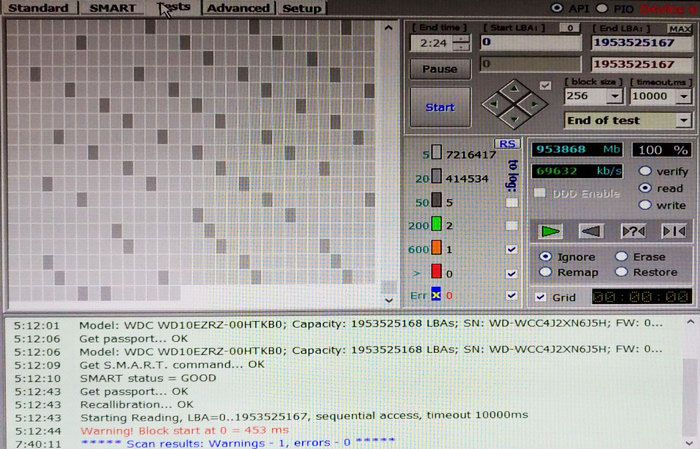700x449 pixels.
Task: Click the MAX button above End LBA
Action: coord(681,27)
